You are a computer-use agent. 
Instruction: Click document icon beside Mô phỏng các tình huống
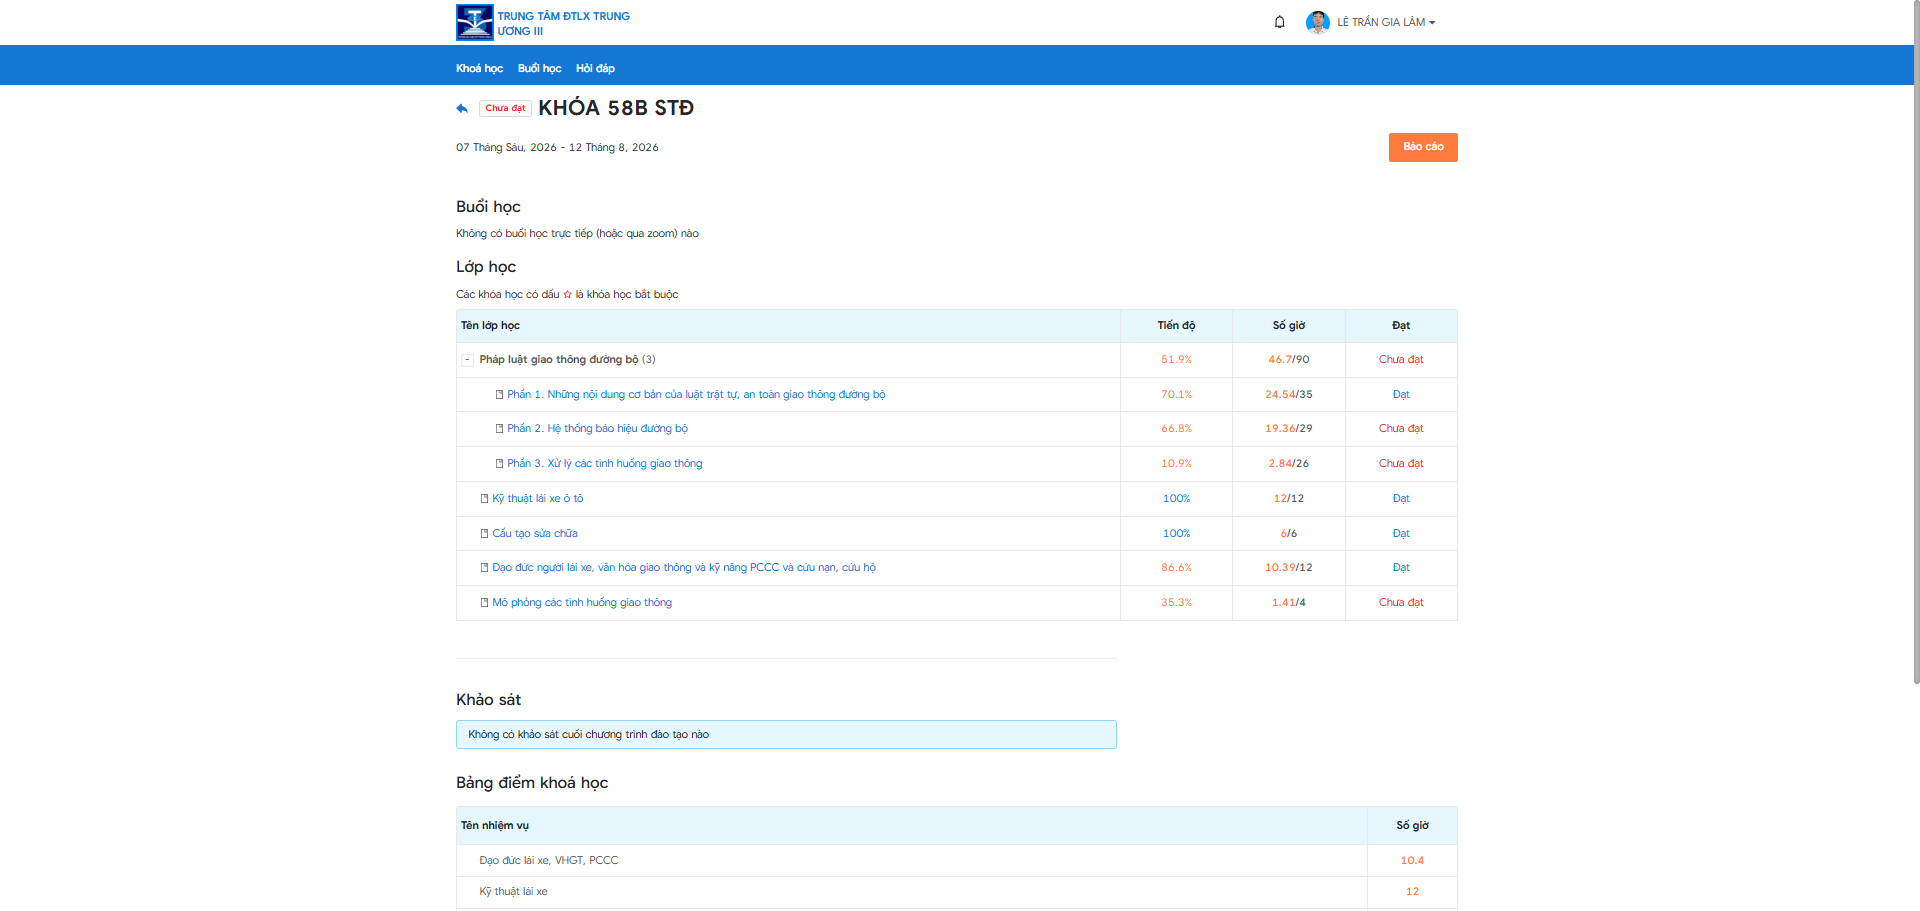(x=484, y=603)
